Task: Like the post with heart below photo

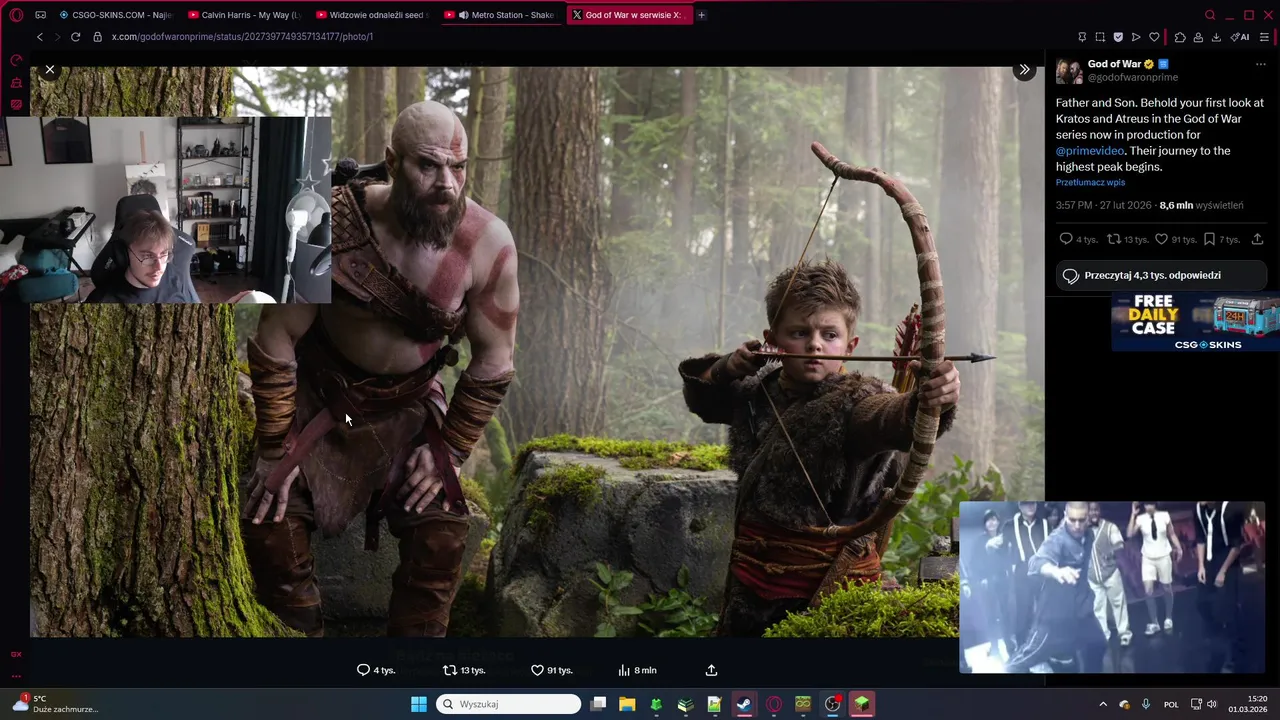Action: [537, 670]
